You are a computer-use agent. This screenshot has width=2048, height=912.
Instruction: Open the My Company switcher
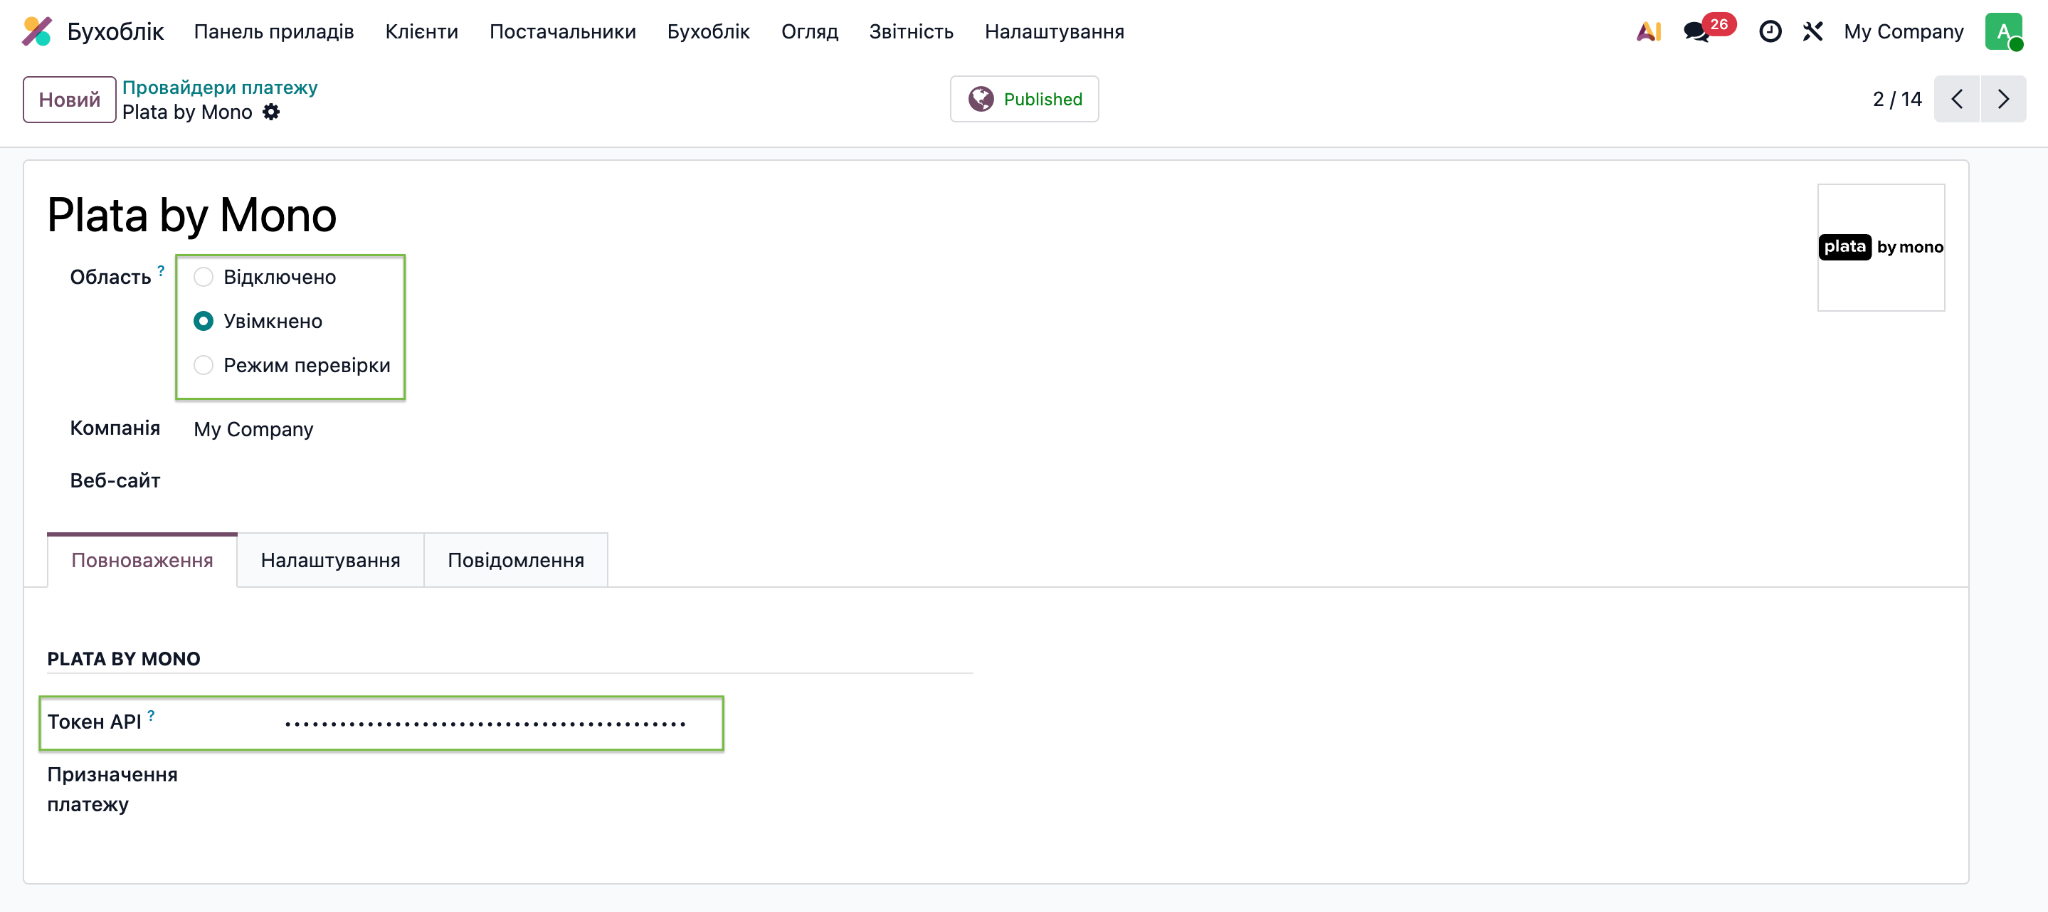(x=1904, y=31)
